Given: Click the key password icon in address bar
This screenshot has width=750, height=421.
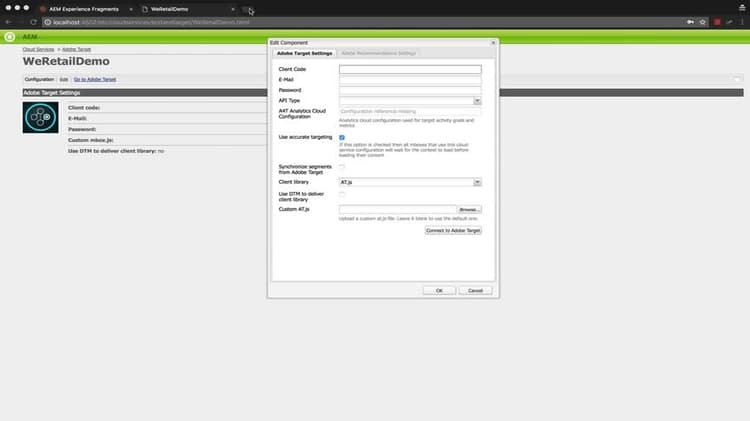Looking at the screenshot, I should point(691,22).
